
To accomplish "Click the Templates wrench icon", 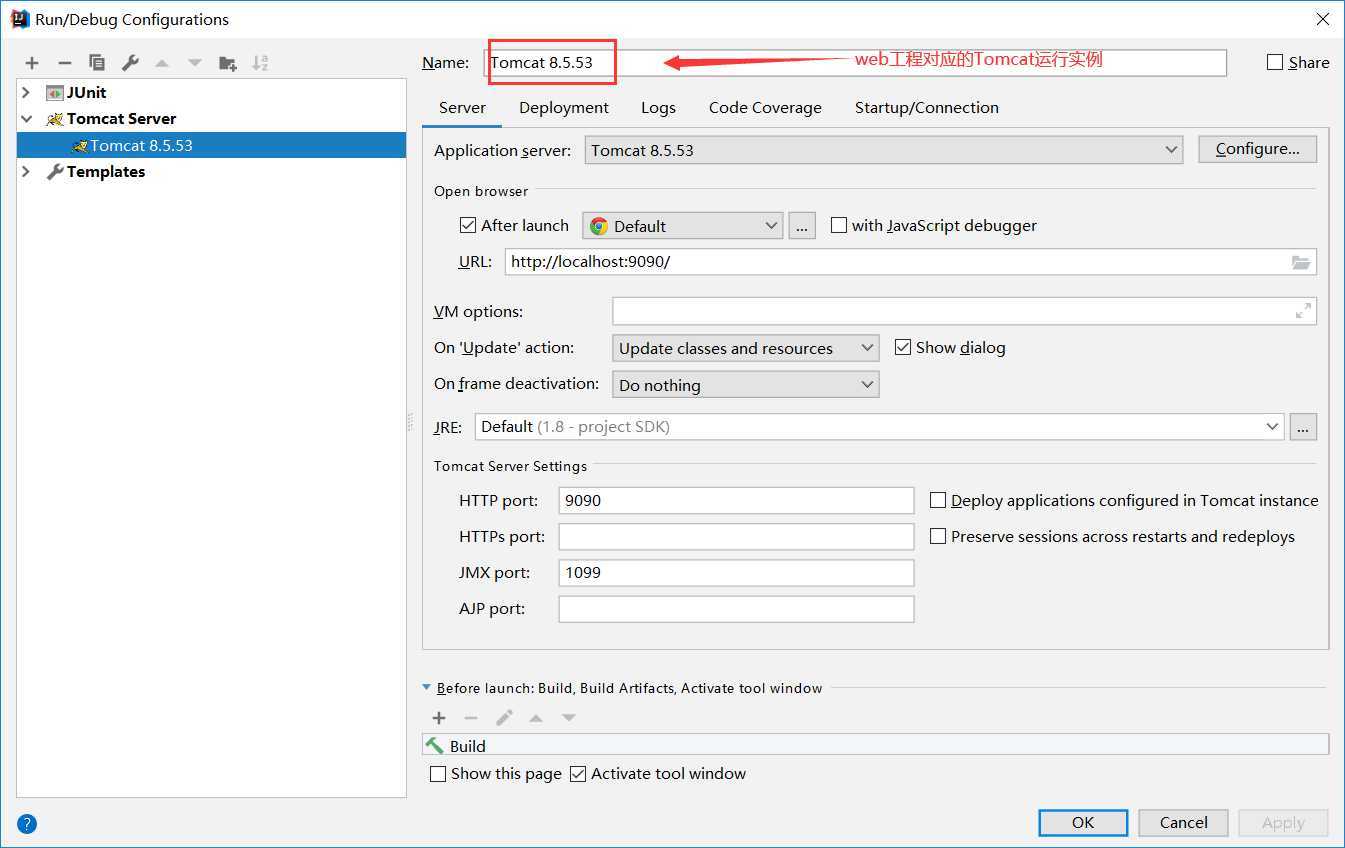I will (x=55, y=172).
